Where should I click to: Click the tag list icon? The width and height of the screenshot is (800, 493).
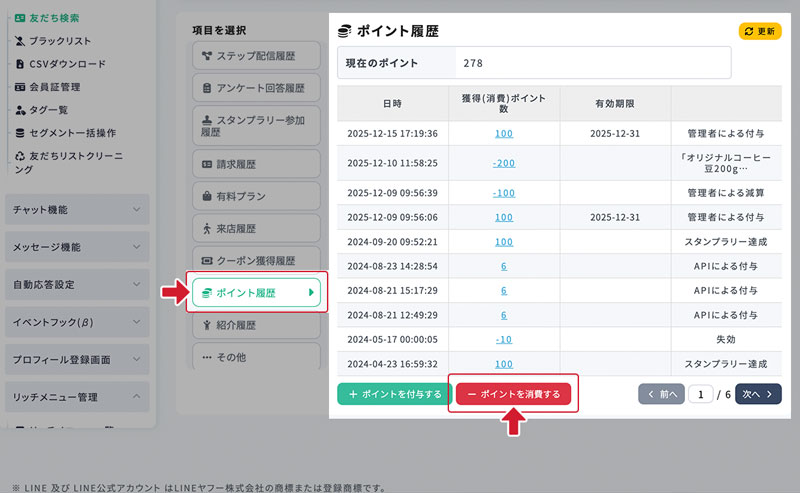pyautogui.click(x=21, y=110)
